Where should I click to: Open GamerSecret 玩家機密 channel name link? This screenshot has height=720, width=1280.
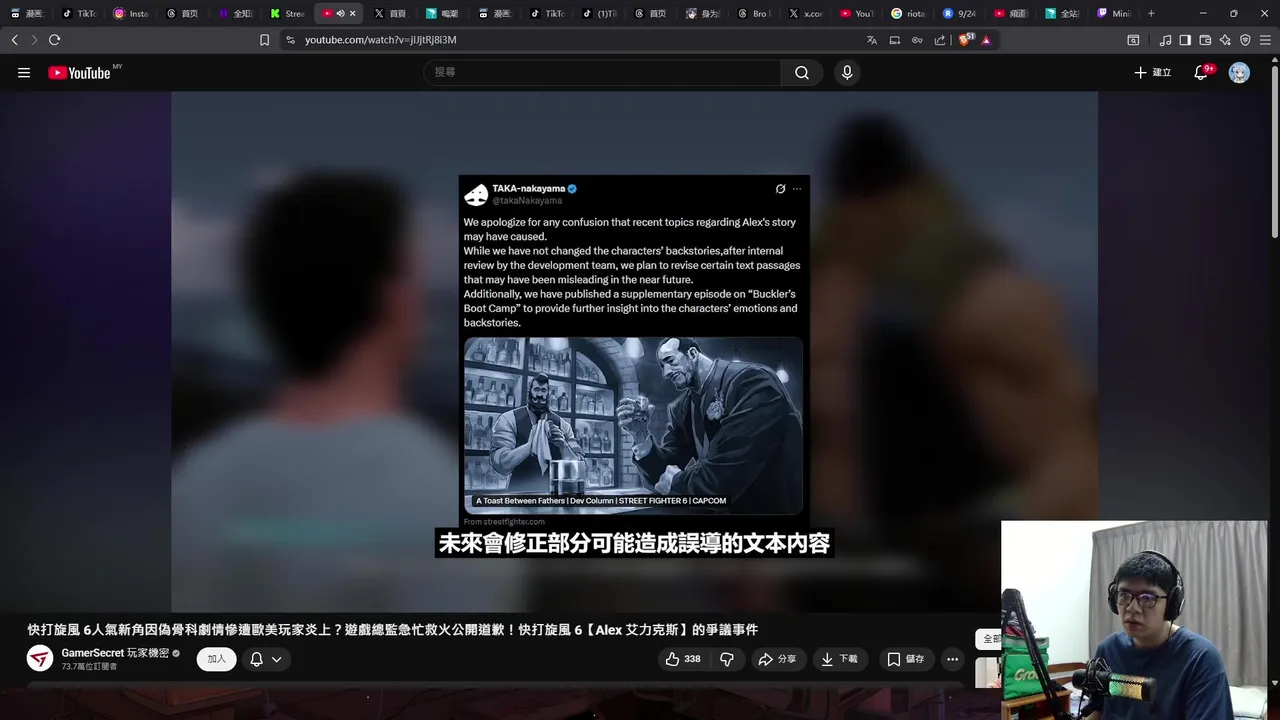(x=115, y=653)
